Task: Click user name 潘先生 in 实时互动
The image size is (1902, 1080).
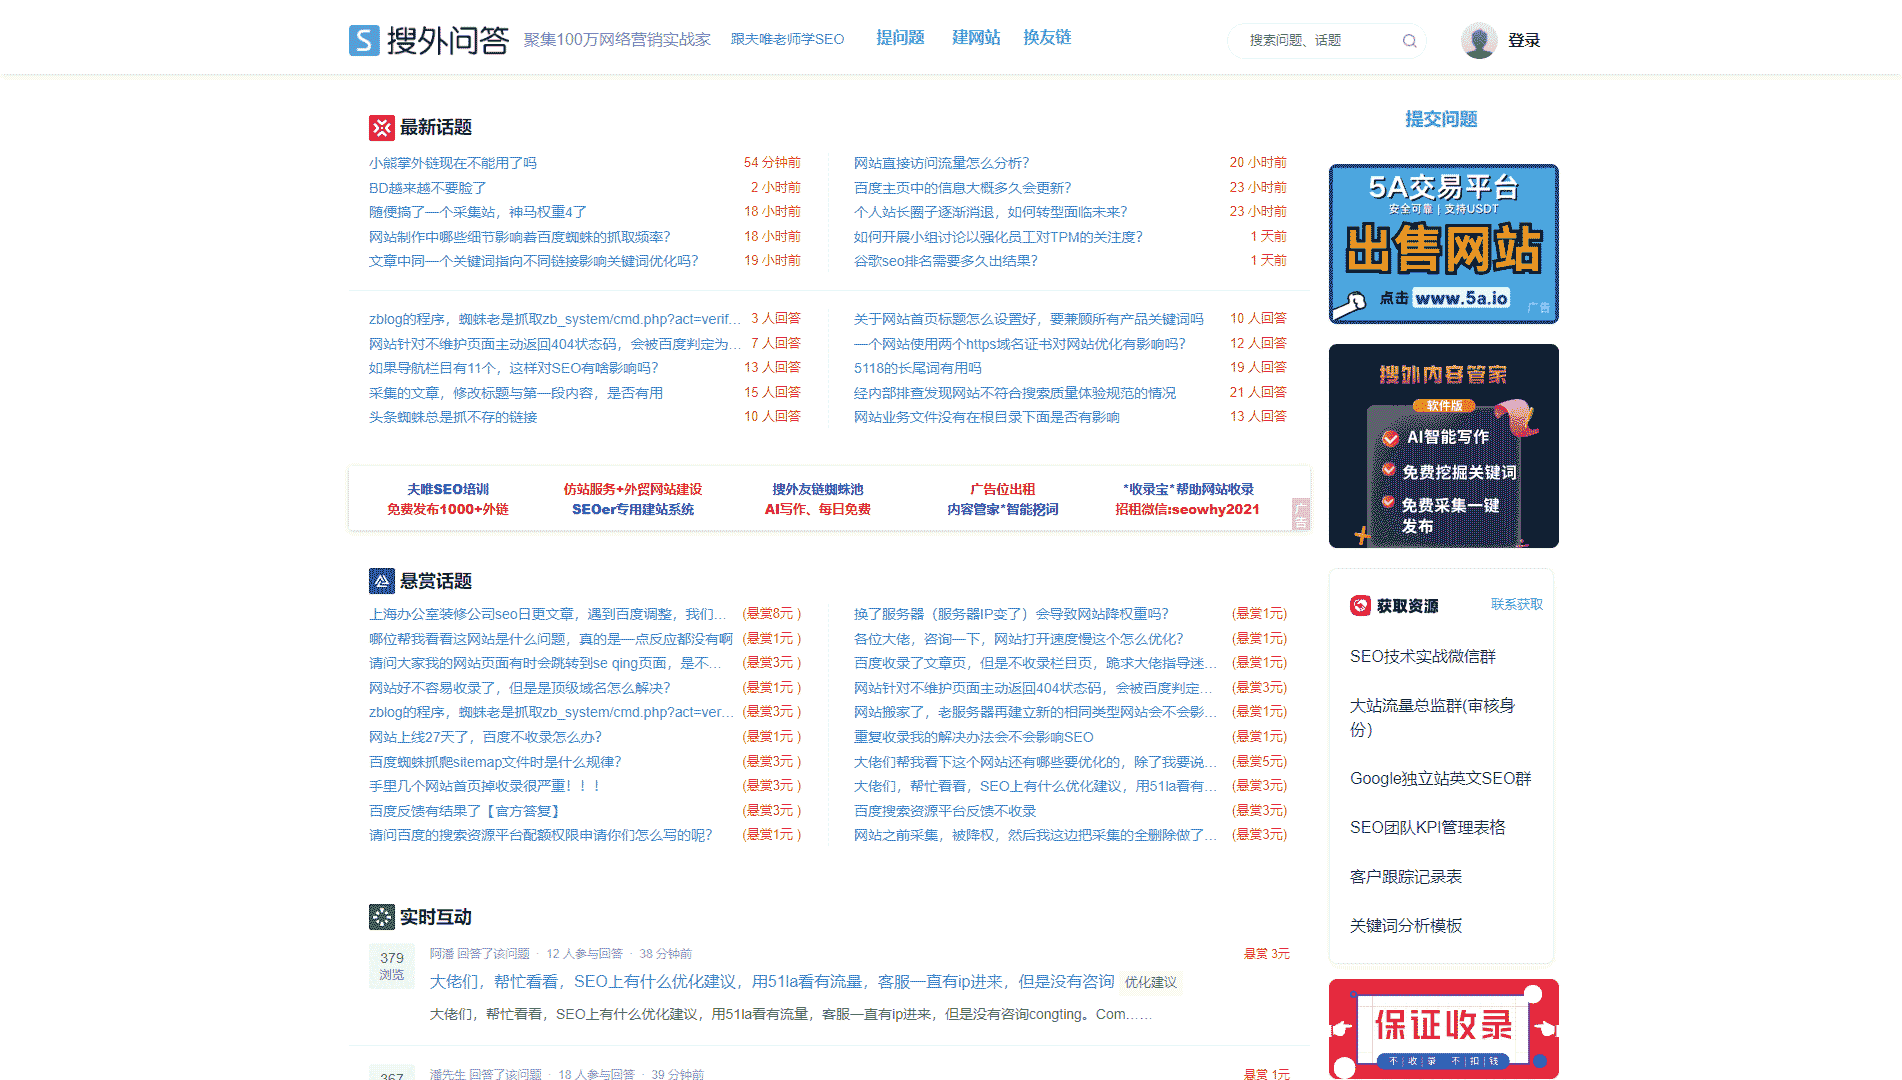Action: (448, 1074)
